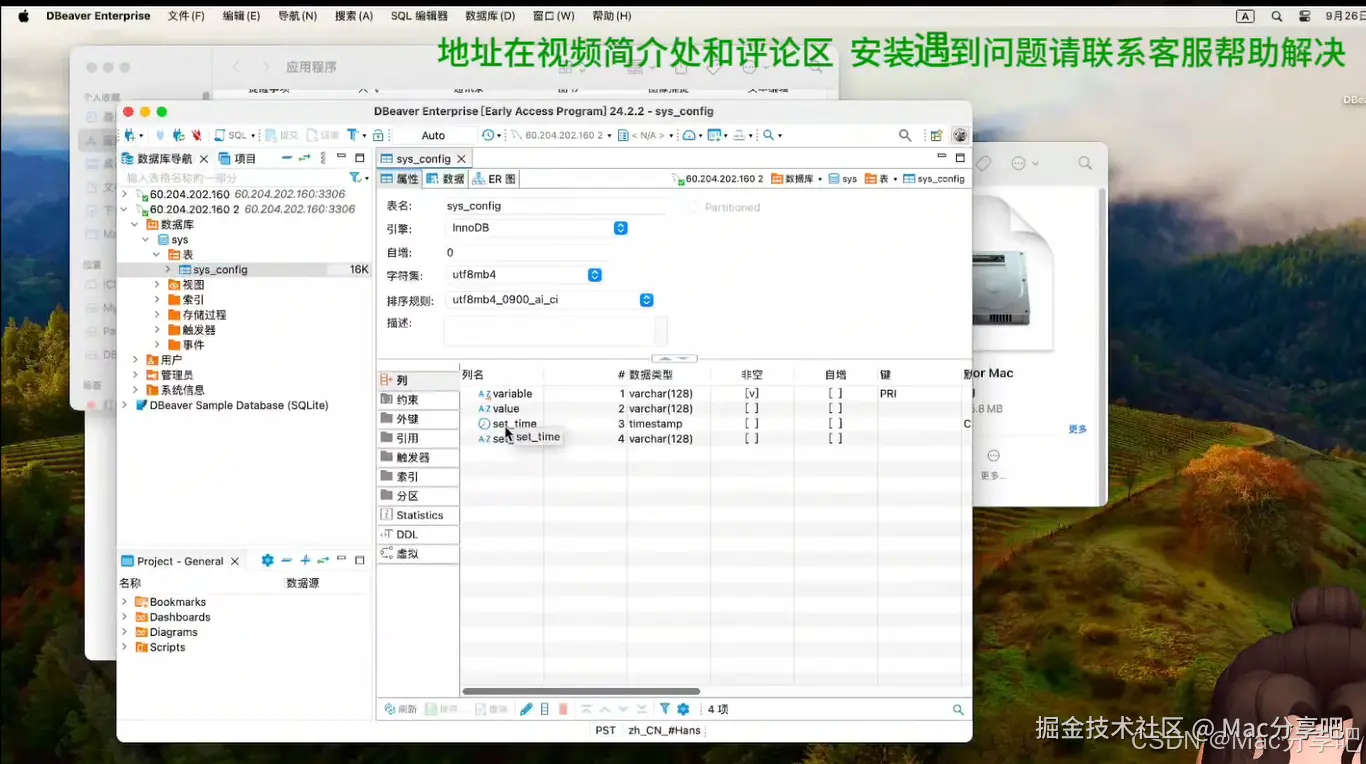Click the plus icon in Project panel
Image resolution: width=1366 pixels, height=764 pixels.
click(305, 561)
